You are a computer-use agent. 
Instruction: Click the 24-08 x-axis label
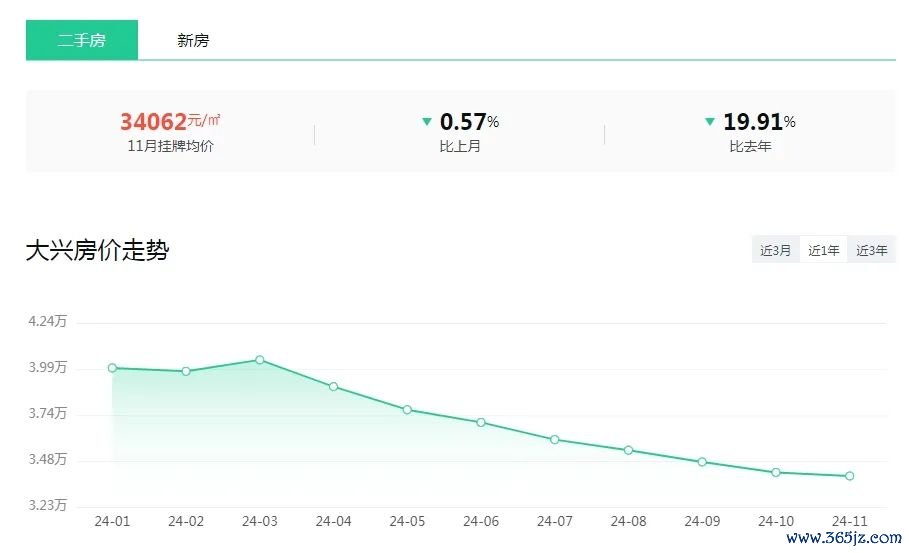pyautogui.click(x=628, y=521)
